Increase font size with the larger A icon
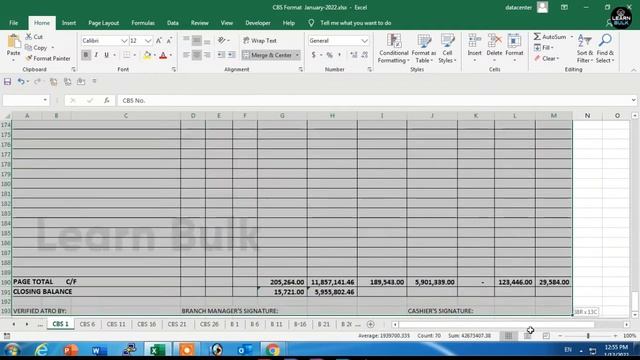This screenshot has width=640, height=360. [x=159, y=40]
